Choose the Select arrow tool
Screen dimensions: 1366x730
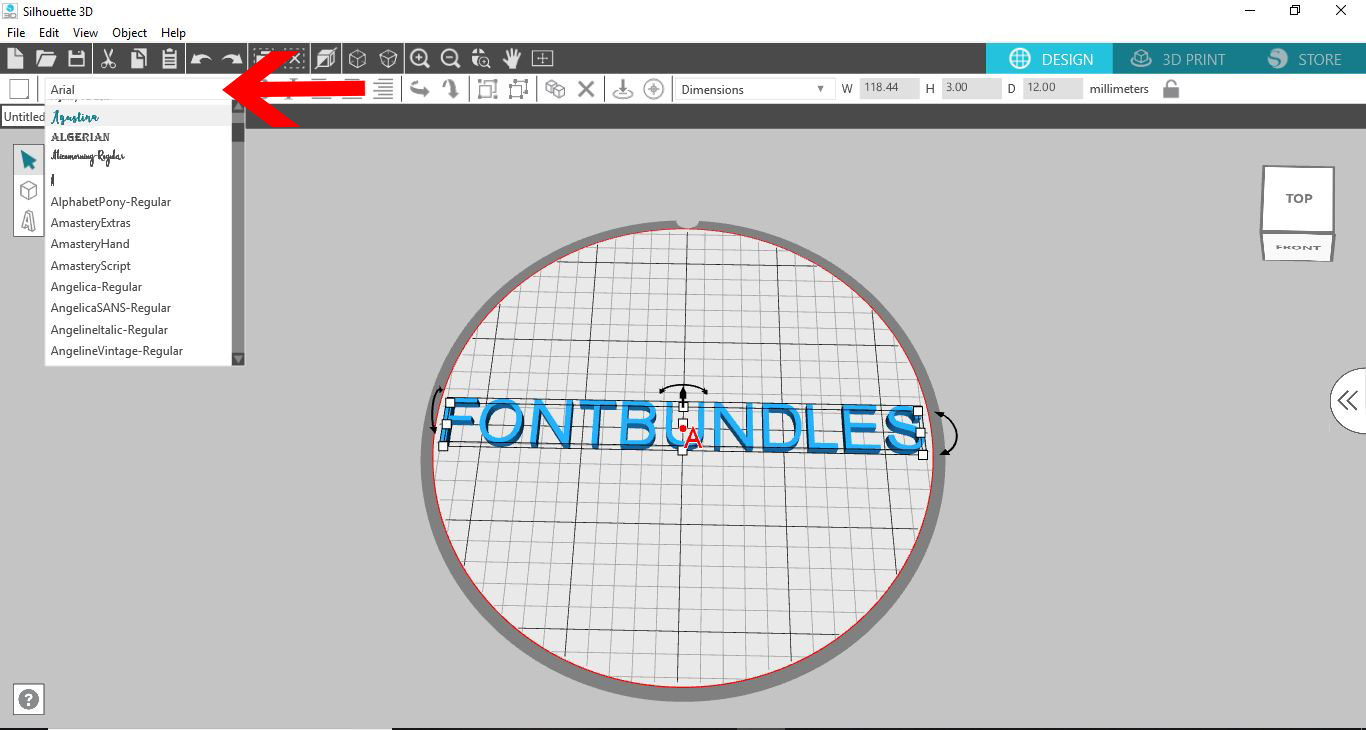pos(29,160)
